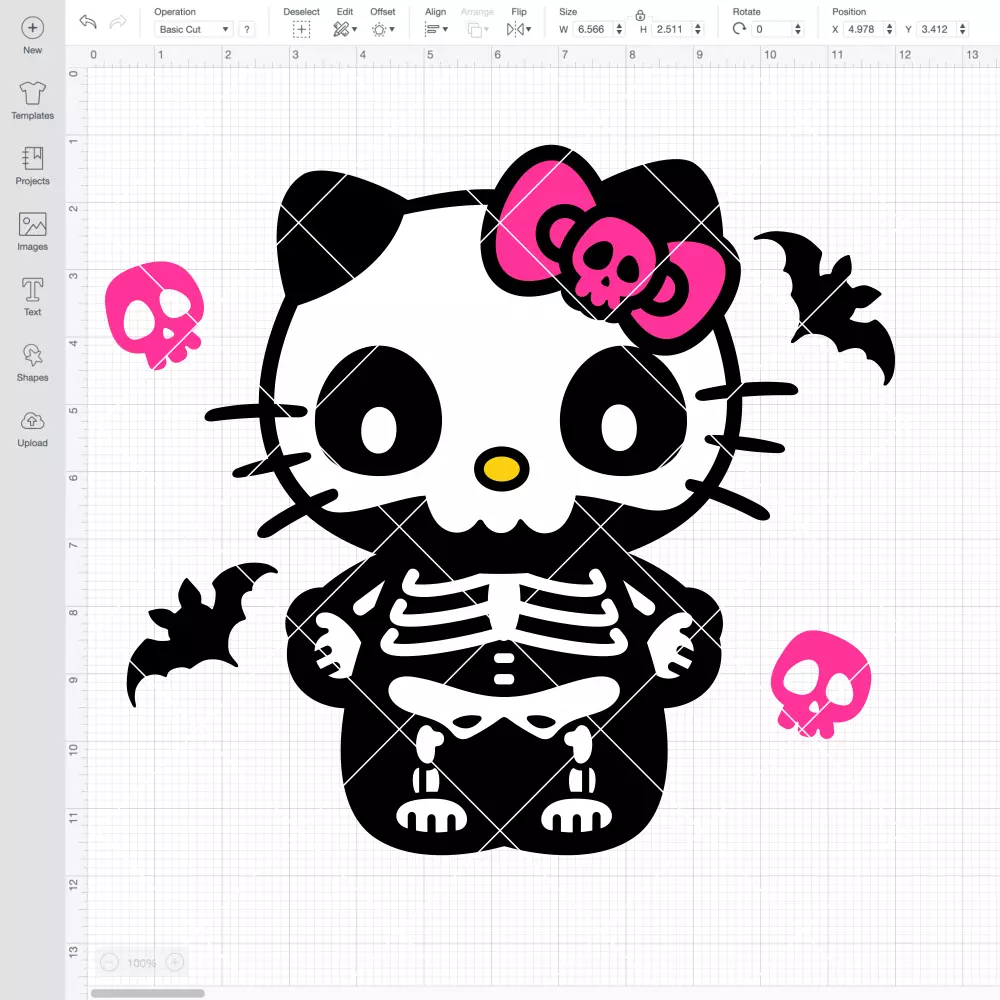Open the Edit tool icon

[x=341, y=29]
